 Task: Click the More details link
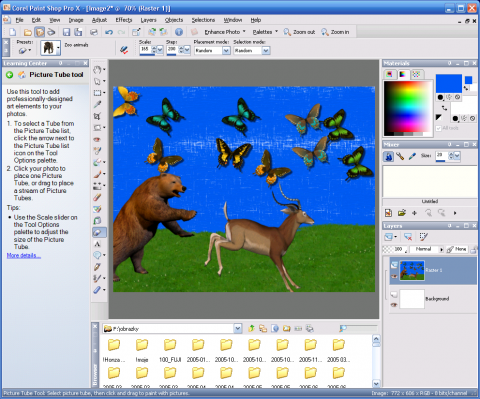point(24,256)
